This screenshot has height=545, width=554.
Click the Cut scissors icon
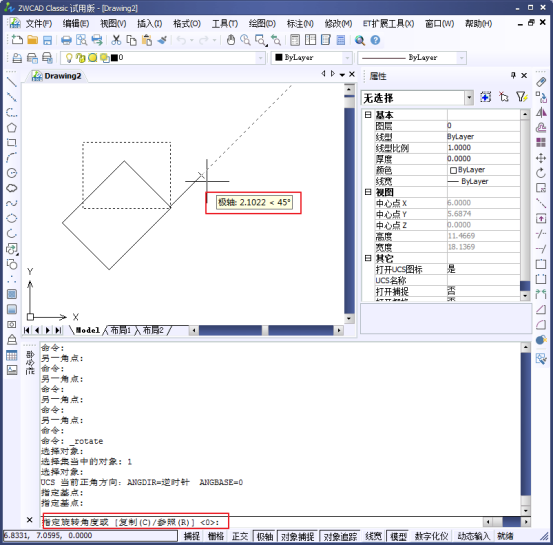[116, 40]
